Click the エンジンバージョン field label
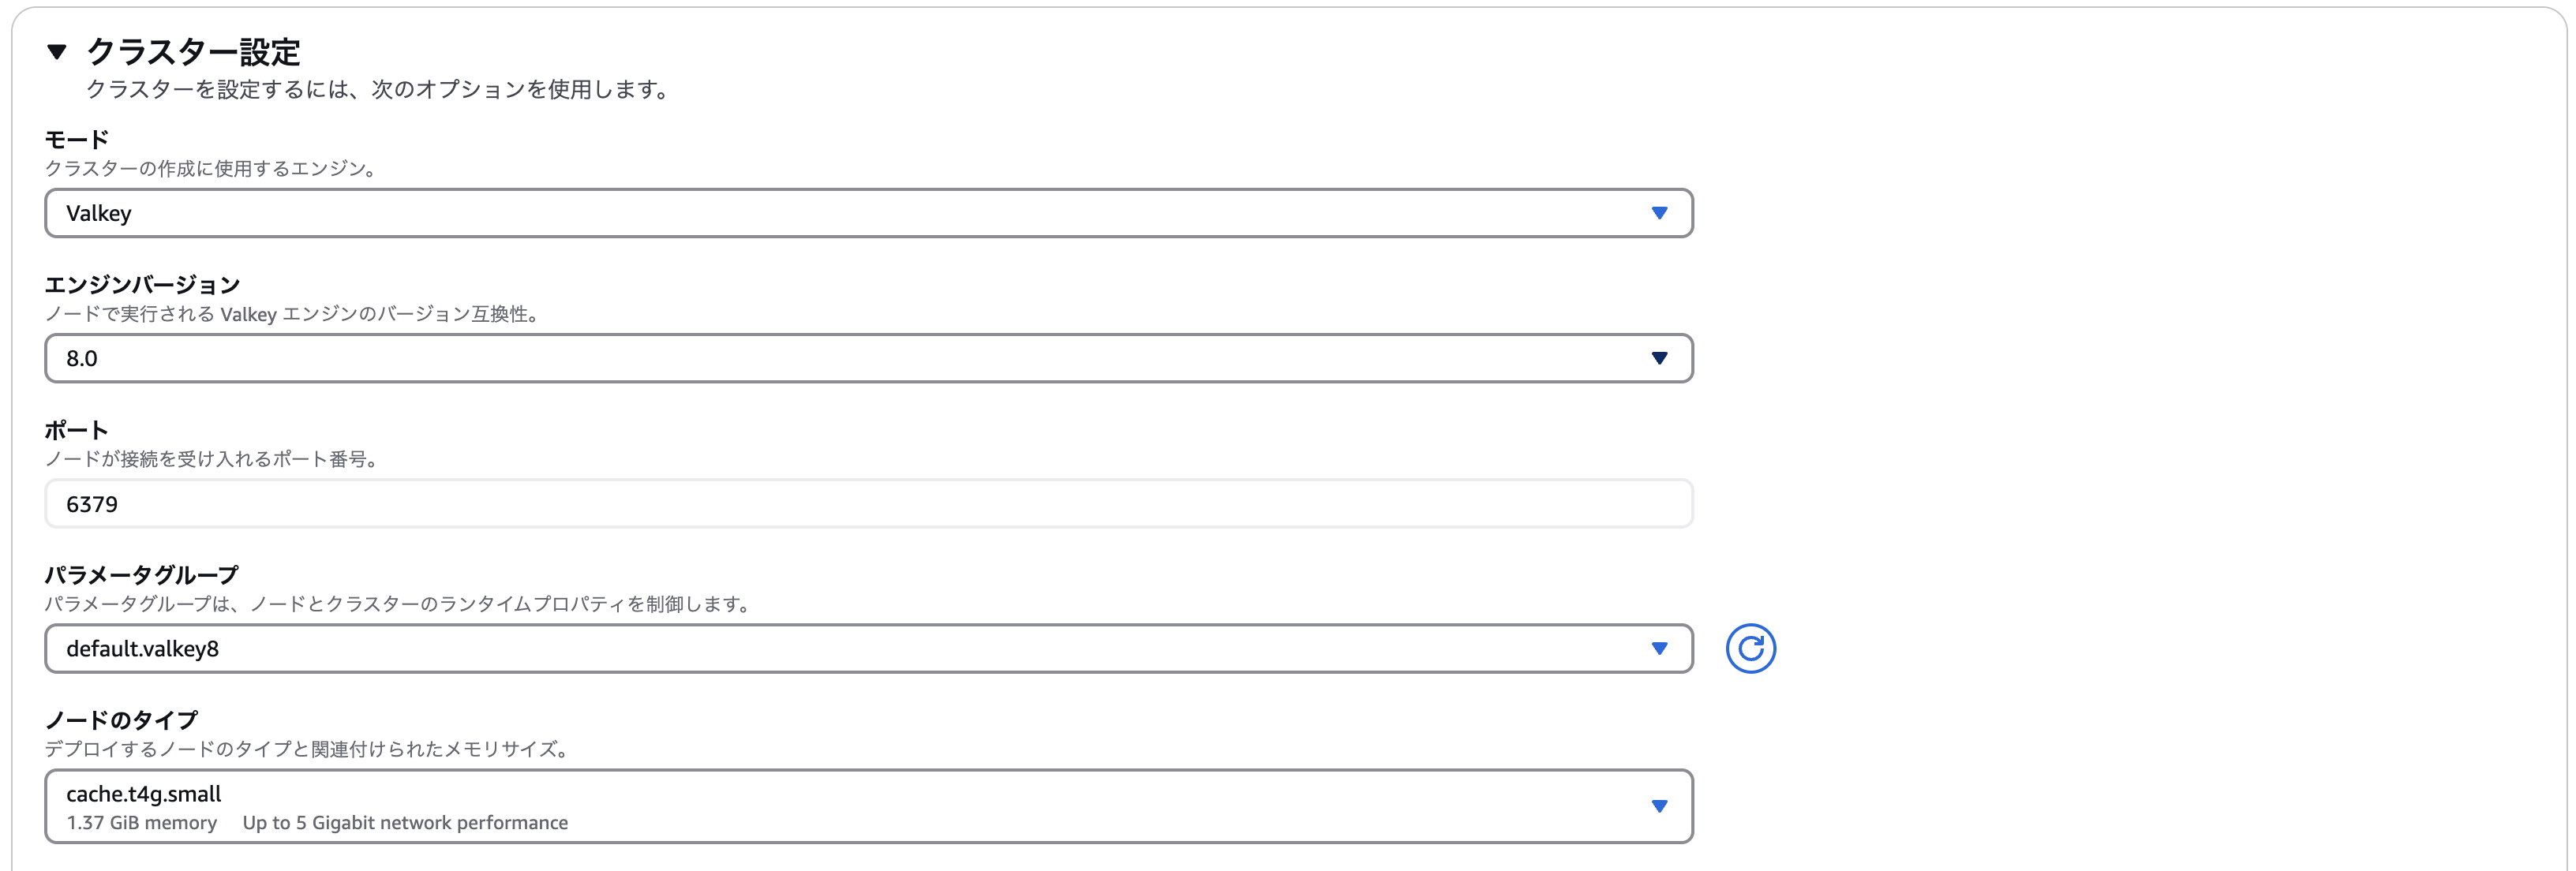This screenshot has height=871, width=2576. pos(142,285)
